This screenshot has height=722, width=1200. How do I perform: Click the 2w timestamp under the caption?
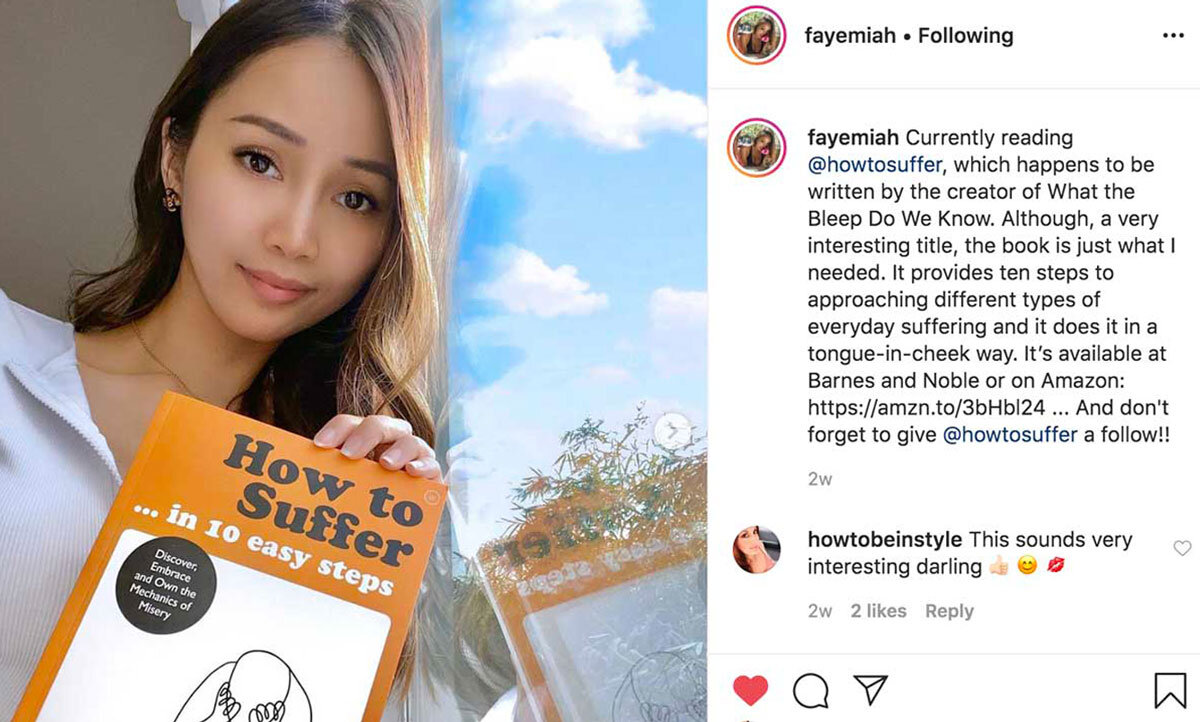[x=820, y=479]
